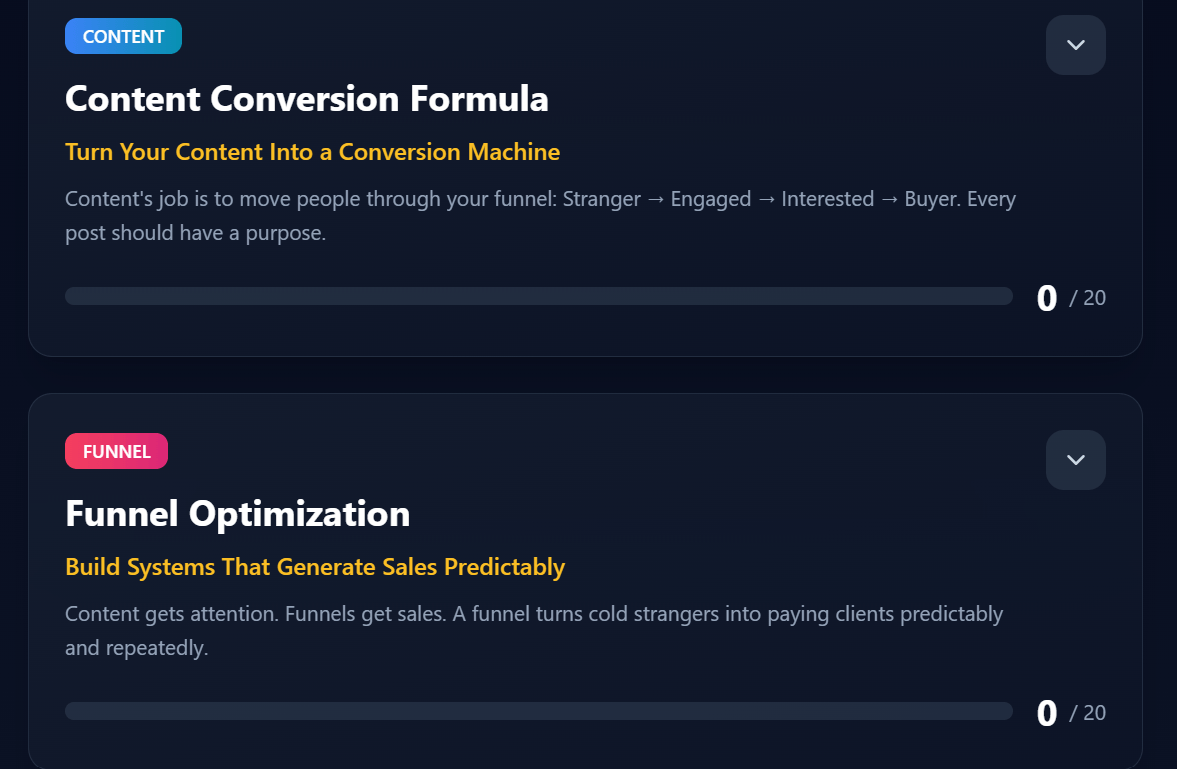1177x769 pixels.
Task: Click the blue CONTENT category badge
Action: tap(123, 37)
